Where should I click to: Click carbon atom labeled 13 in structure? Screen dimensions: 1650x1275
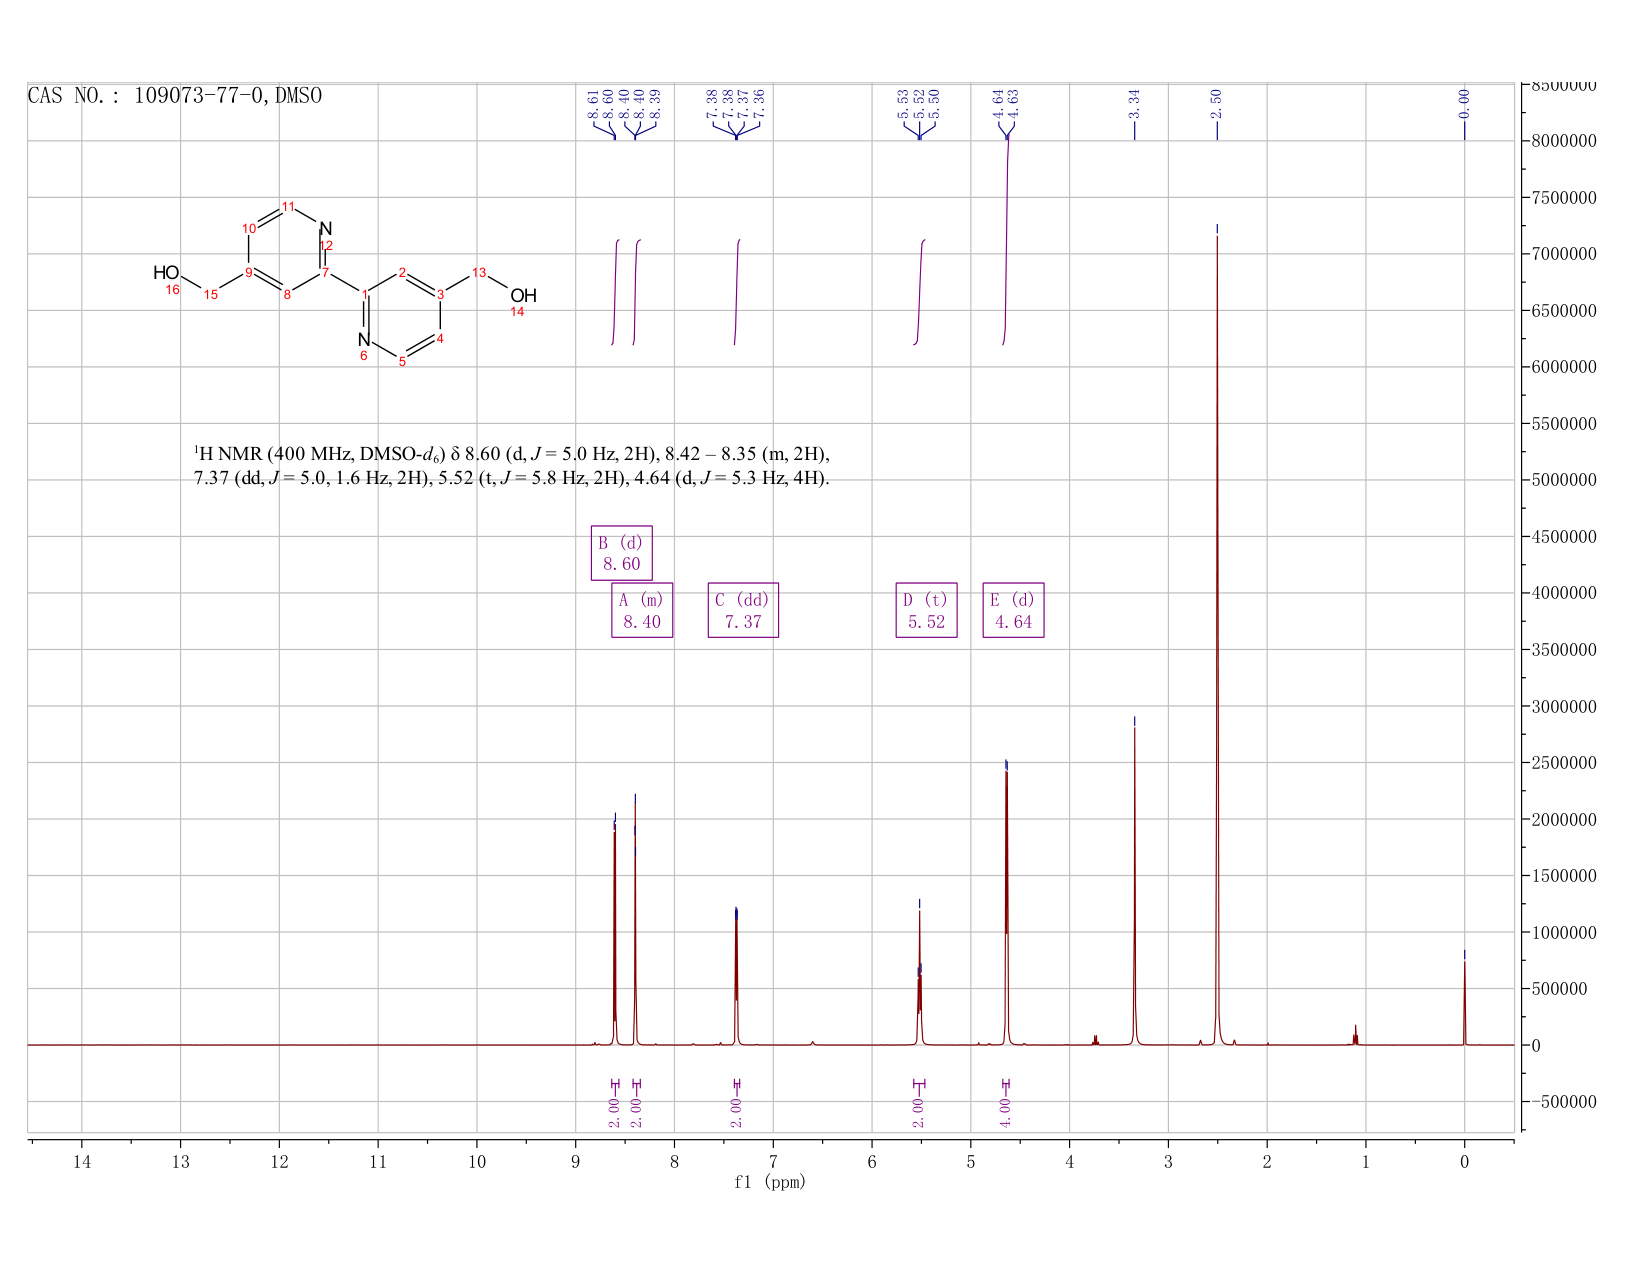click(x=479, y=273)
